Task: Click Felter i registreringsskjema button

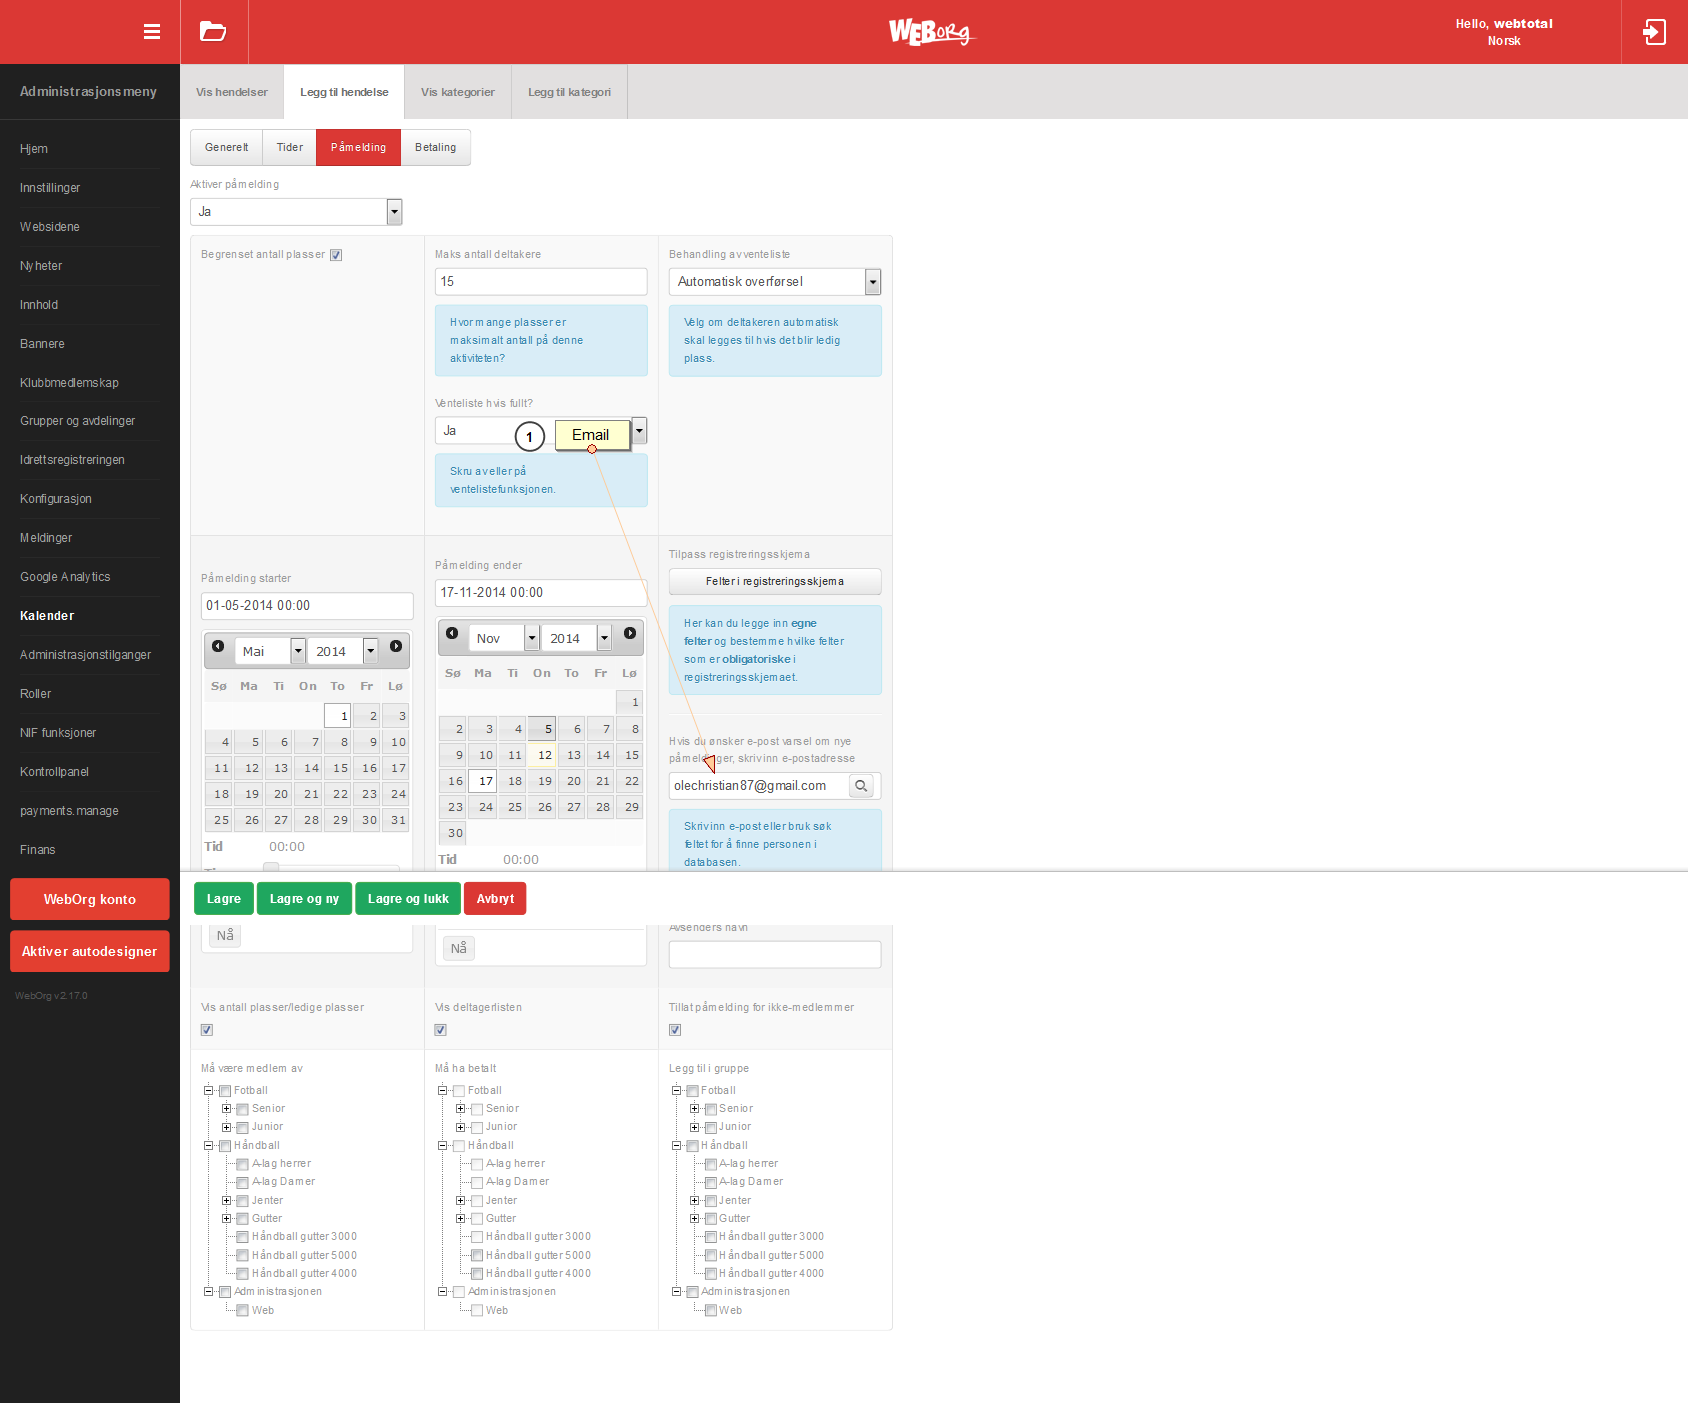Action: pyautogui.click(x=775, y=582)
